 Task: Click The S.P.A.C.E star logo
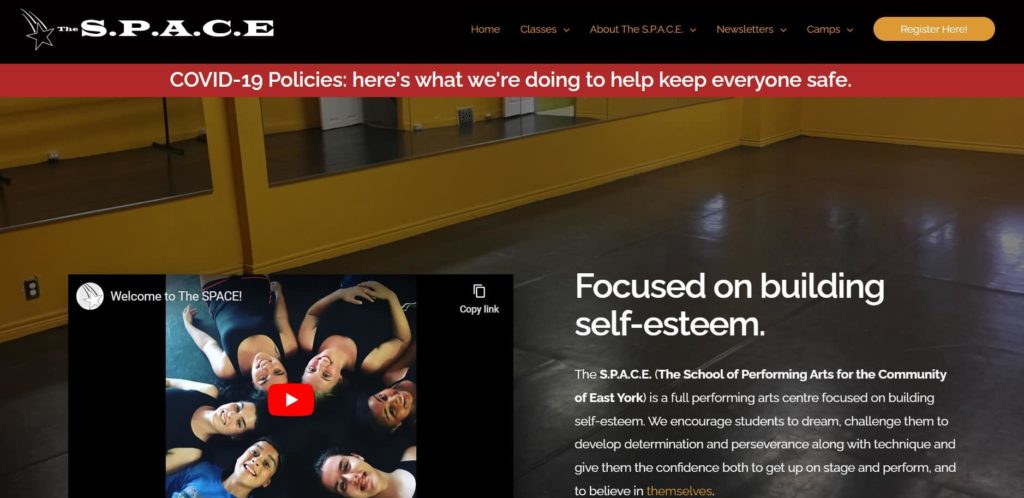pyautogui.click(x=38, y=29)
